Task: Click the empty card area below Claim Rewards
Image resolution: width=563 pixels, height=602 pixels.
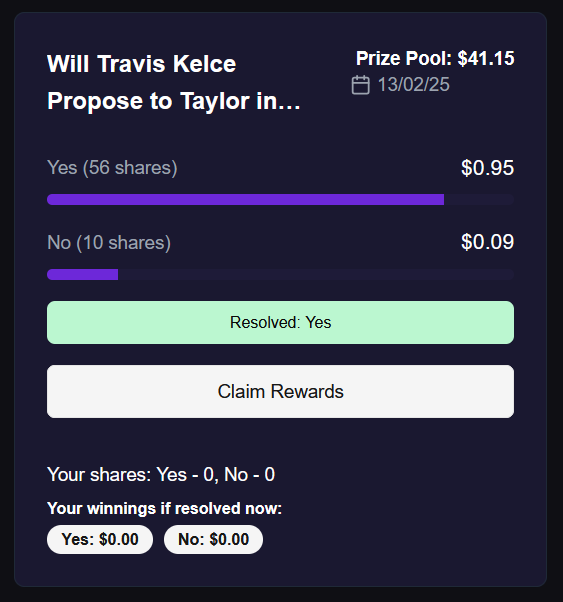Action: (280, 442)
